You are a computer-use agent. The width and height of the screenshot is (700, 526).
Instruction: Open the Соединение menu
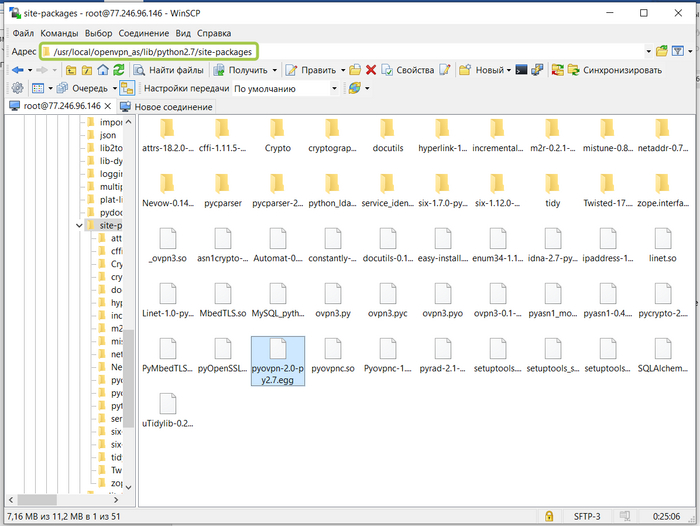(142, 33)
